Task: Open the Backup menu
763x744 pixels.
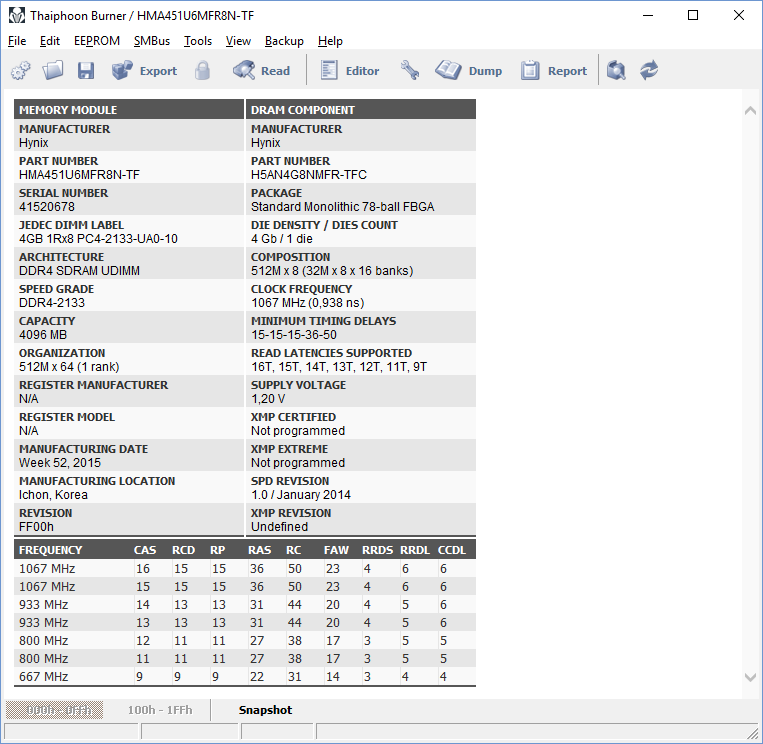Action: 284,41
